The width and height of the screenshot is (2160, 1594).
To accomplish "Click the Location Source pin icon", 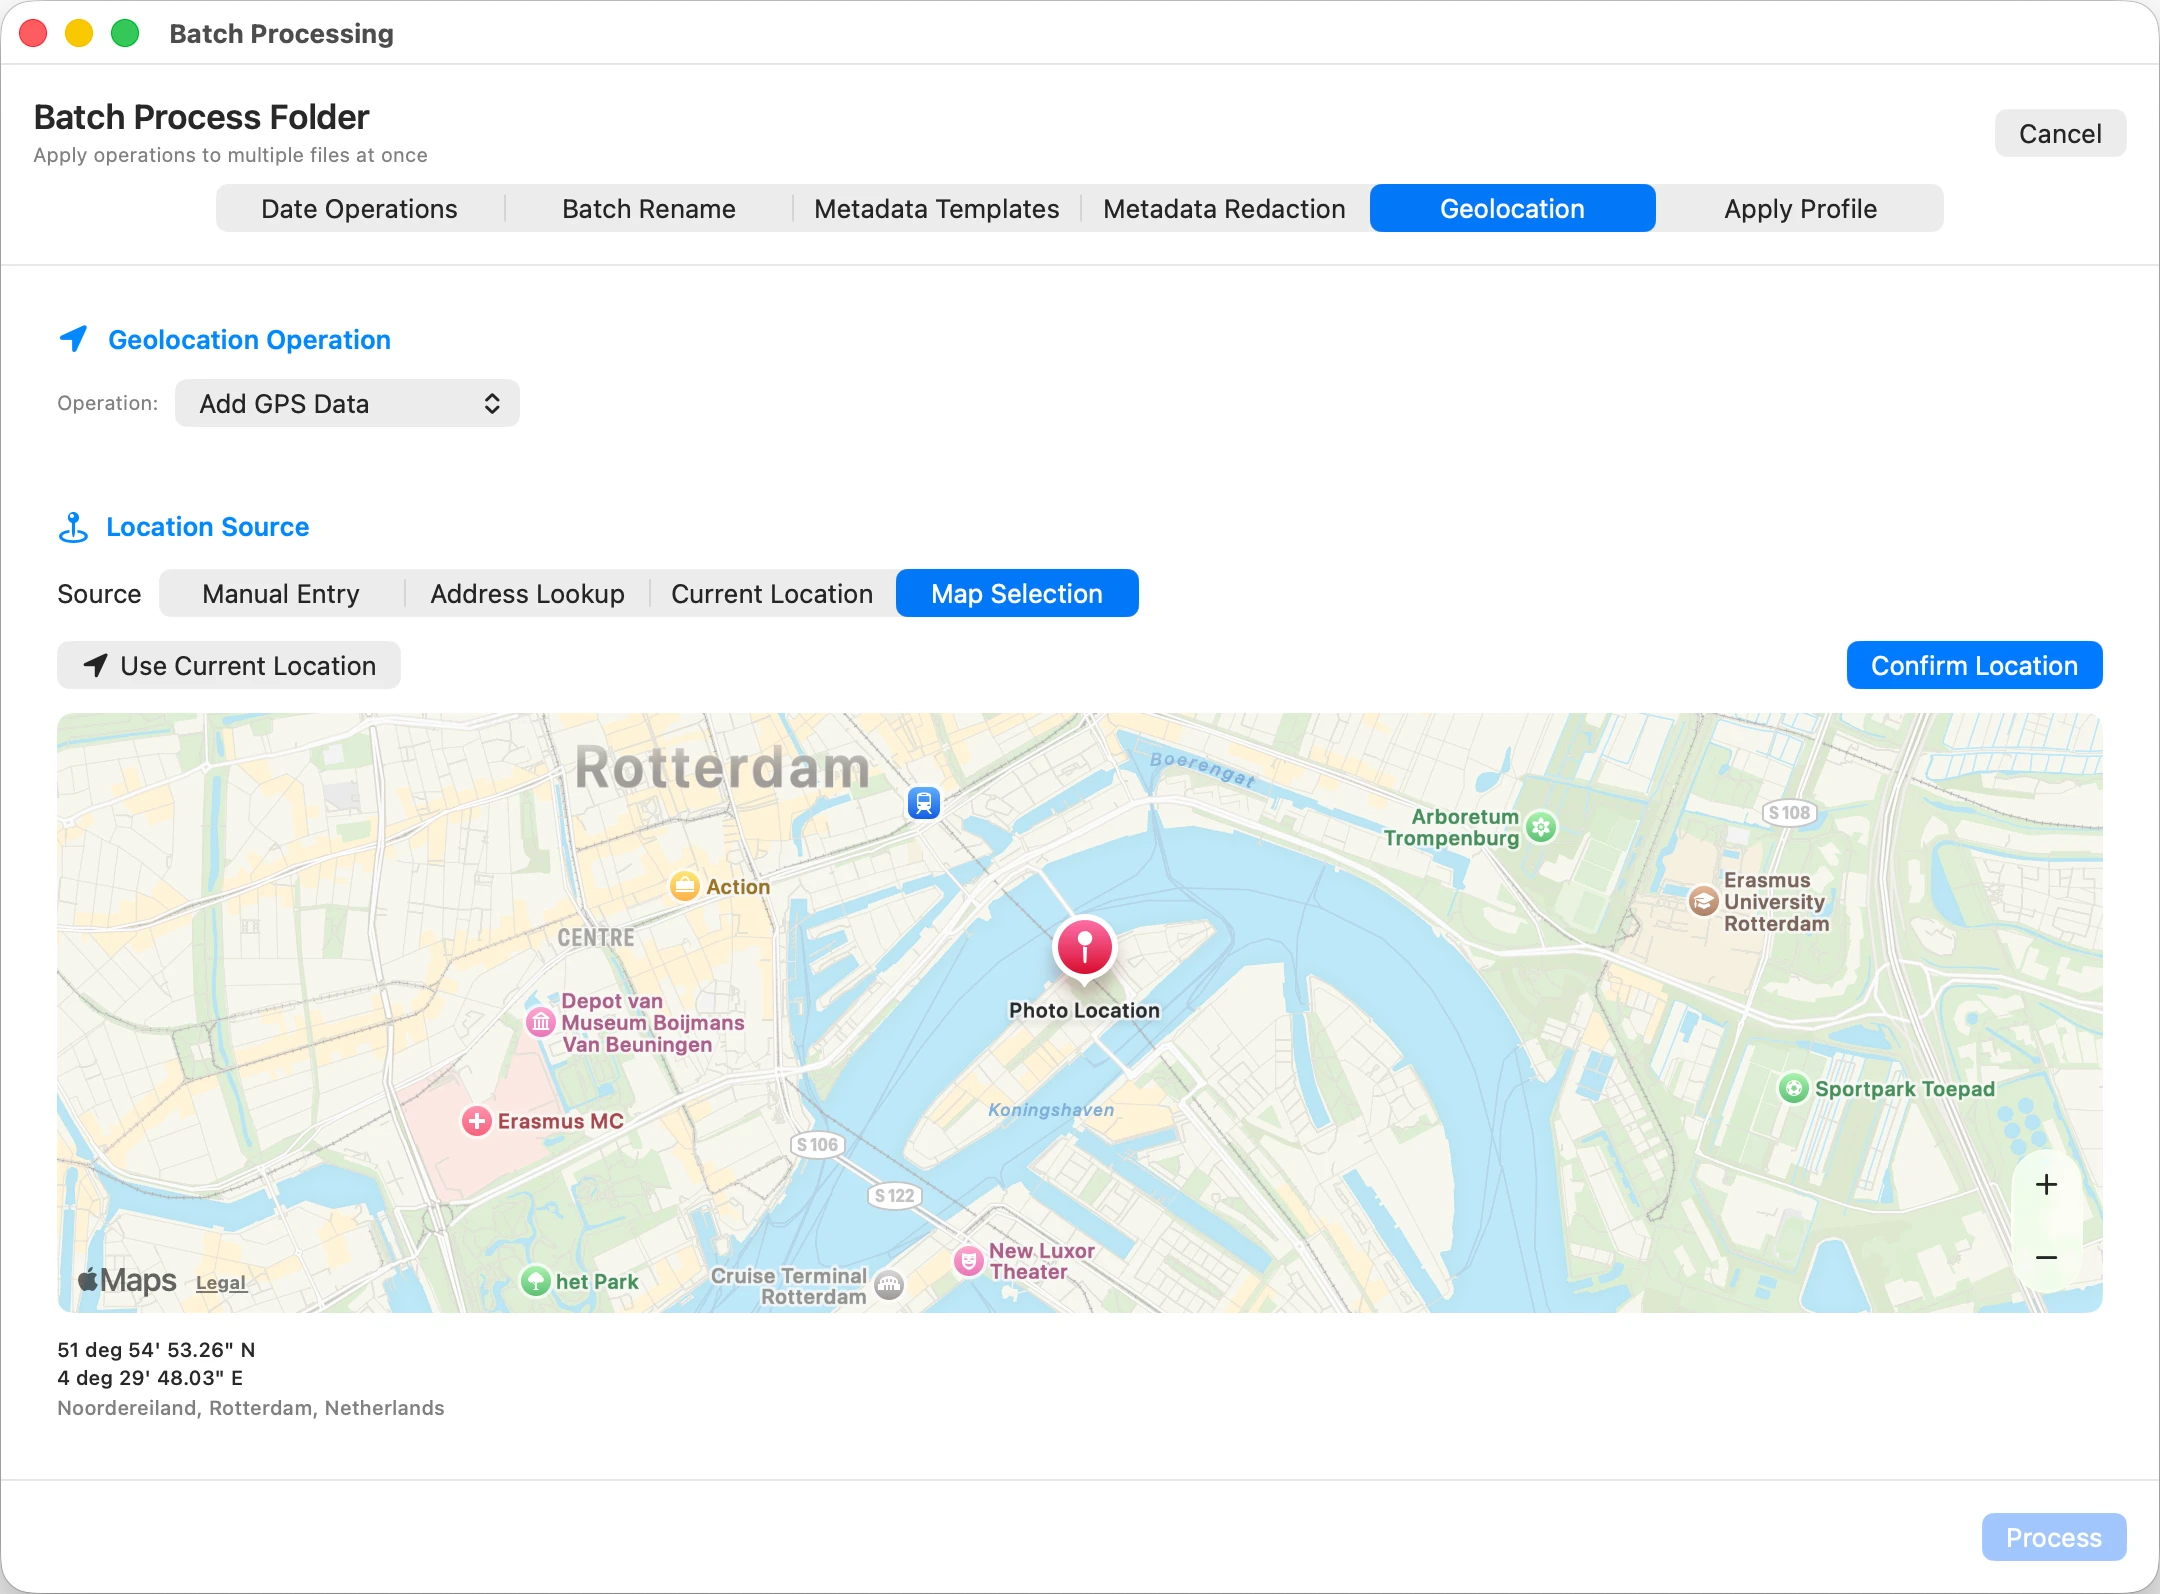I will pos(73,527).
